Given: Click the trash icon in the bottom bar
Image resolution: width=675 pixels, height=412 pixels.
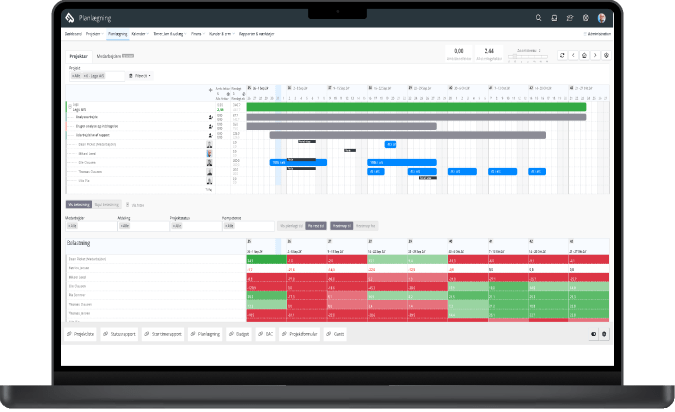Looking at the screenshot, I should (x=604, y=334).
